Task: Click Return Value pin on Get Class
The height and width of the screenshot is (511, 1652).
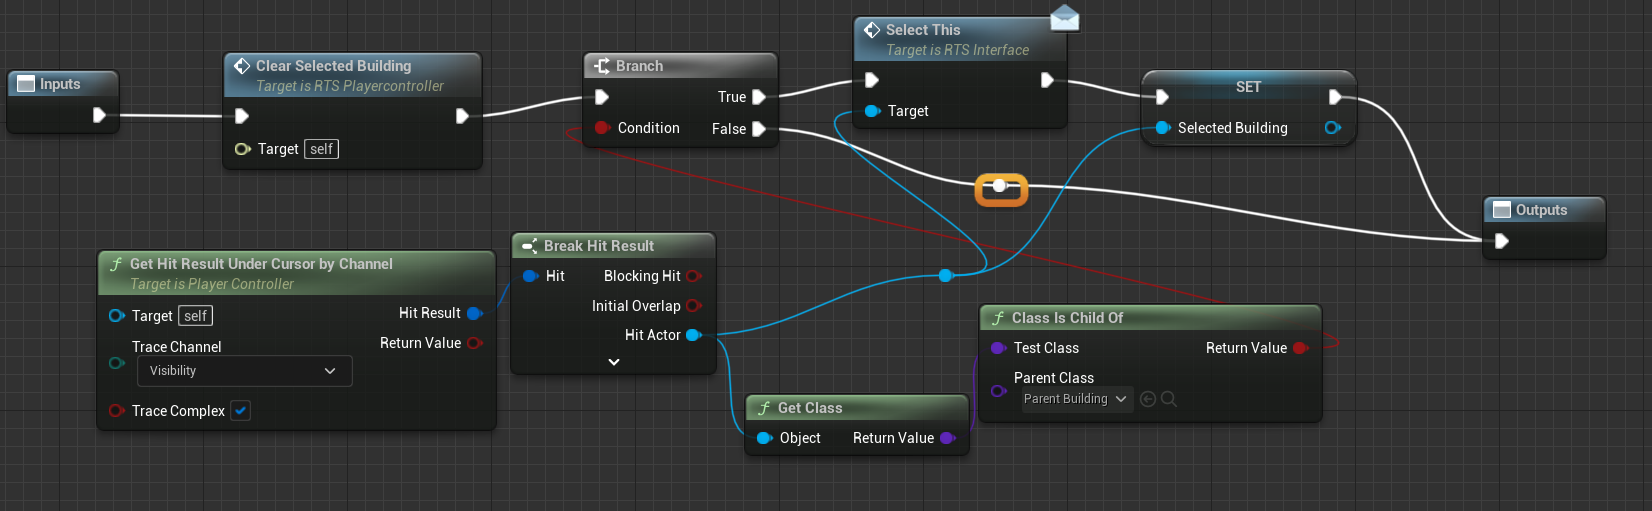Action: pos(948,438)
